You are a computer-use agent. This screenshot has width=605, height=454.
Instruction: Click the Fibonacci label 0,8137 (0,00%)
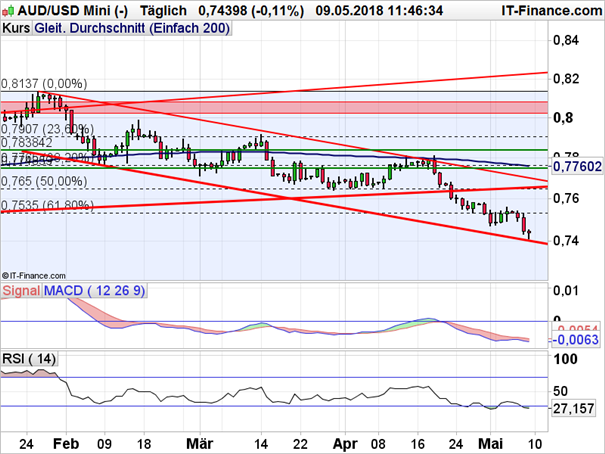click(44, 84)
